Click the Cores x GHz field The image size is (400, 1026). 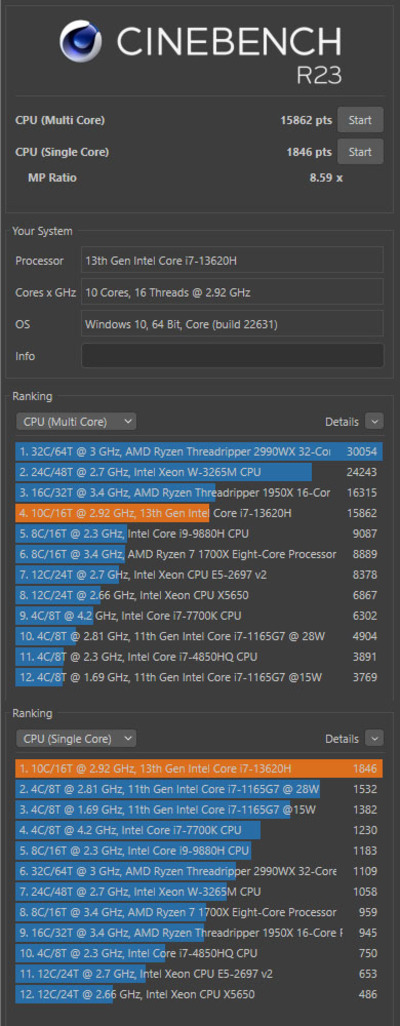tap(232, 292)
